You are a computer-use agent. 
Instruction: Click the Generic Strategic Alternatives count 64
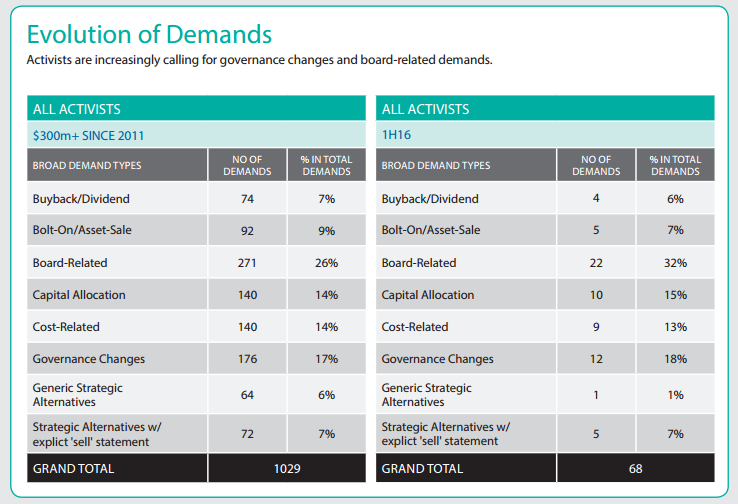(247, 395)
